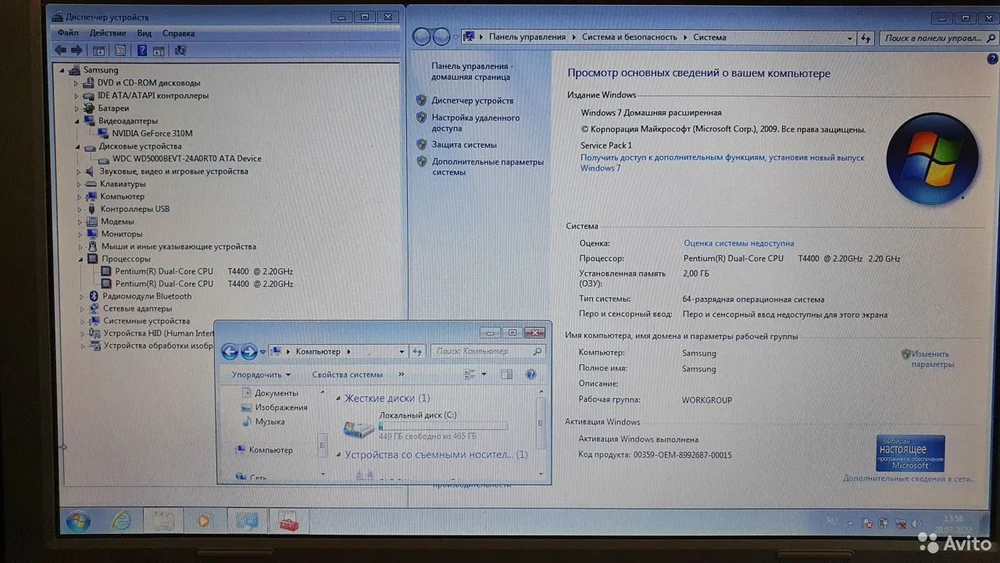
Task: Click link to get new Windows 7 edition features
Action: coord(722,163)
